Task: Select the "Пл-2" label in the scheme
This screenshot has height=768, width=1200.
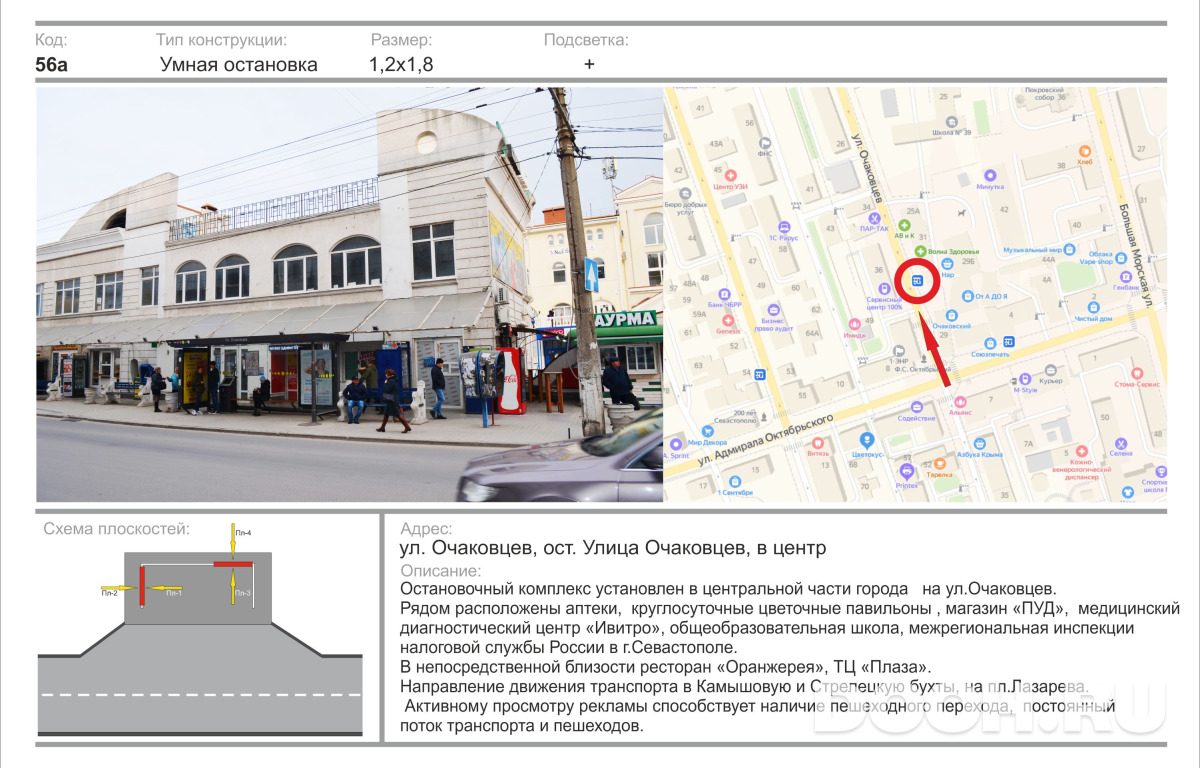Action: click(109, 593)
